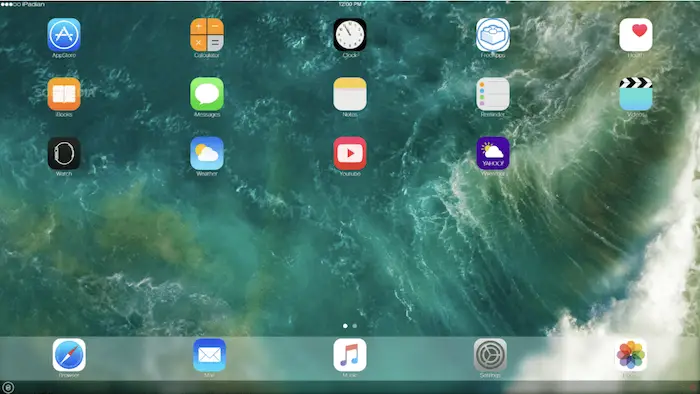
Task: Open the Reminder app
Action: 493,94
